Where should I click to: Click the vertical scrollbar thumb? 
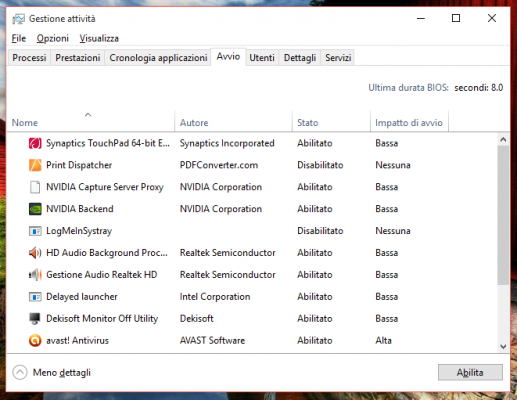503,215
